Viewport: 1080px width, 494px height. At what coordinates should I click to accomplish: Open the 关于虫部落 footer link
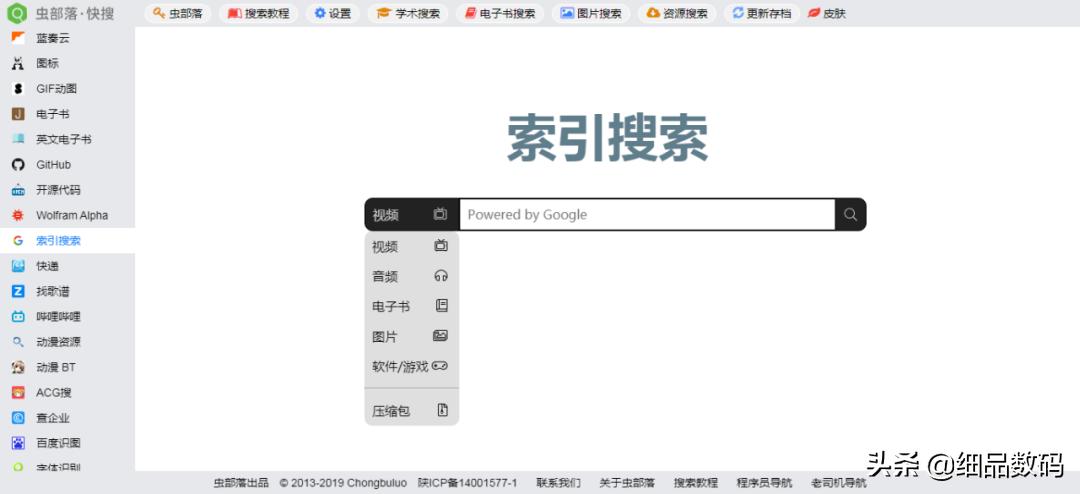click(x=627, y=483)
